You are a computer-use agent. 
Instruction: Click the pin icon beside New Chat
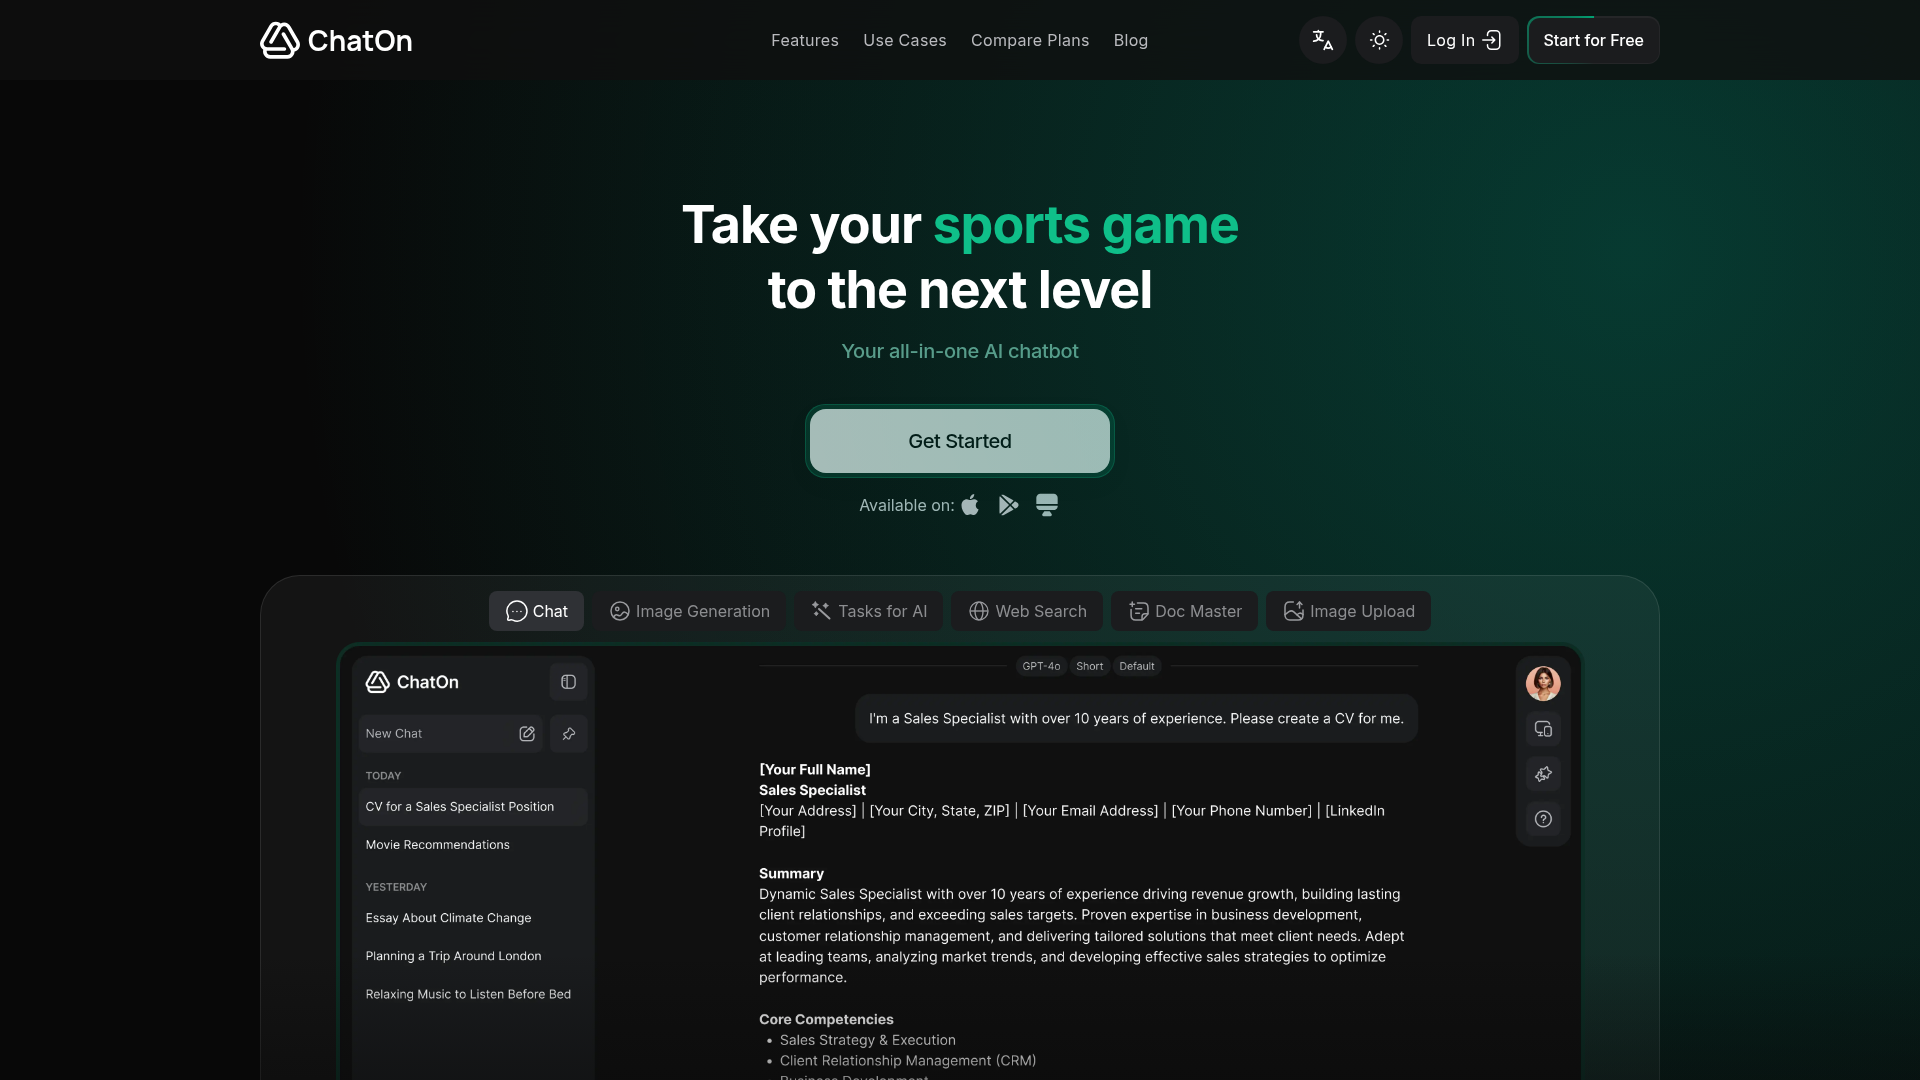pos(569,734)
